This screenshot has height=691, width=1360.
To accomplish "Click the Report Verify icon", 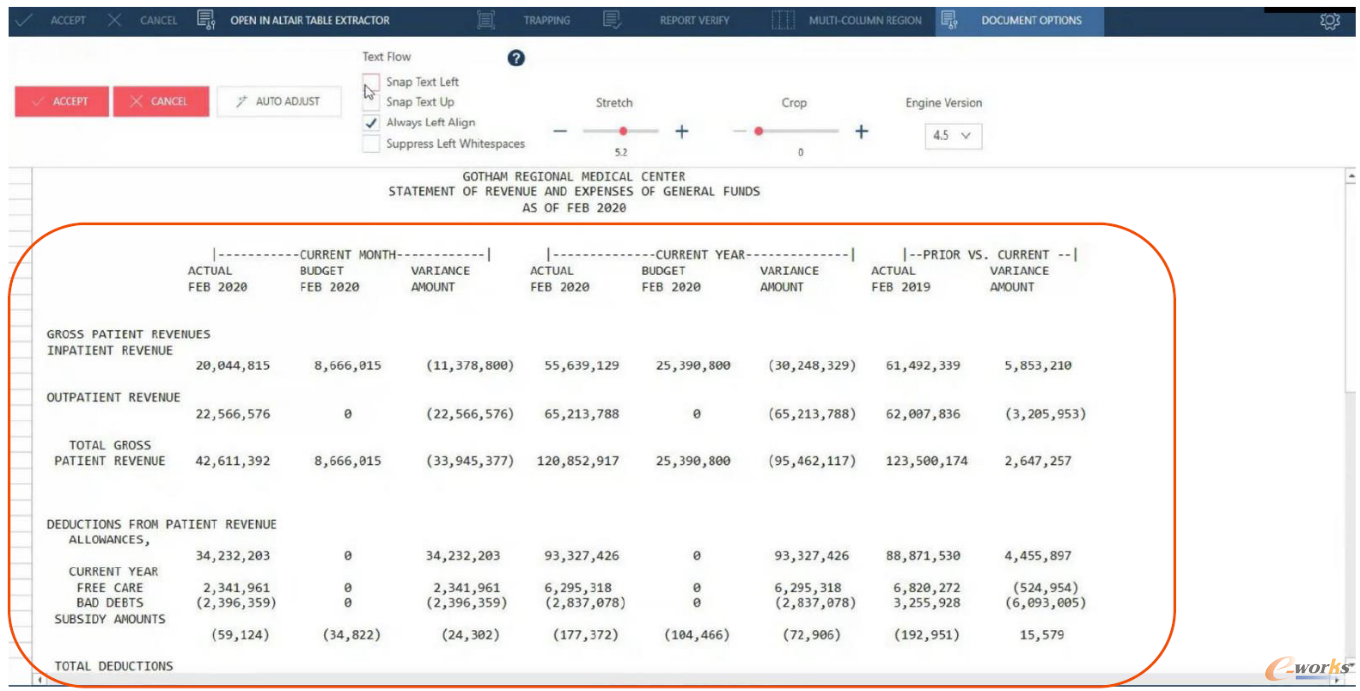I will (612, 20).
